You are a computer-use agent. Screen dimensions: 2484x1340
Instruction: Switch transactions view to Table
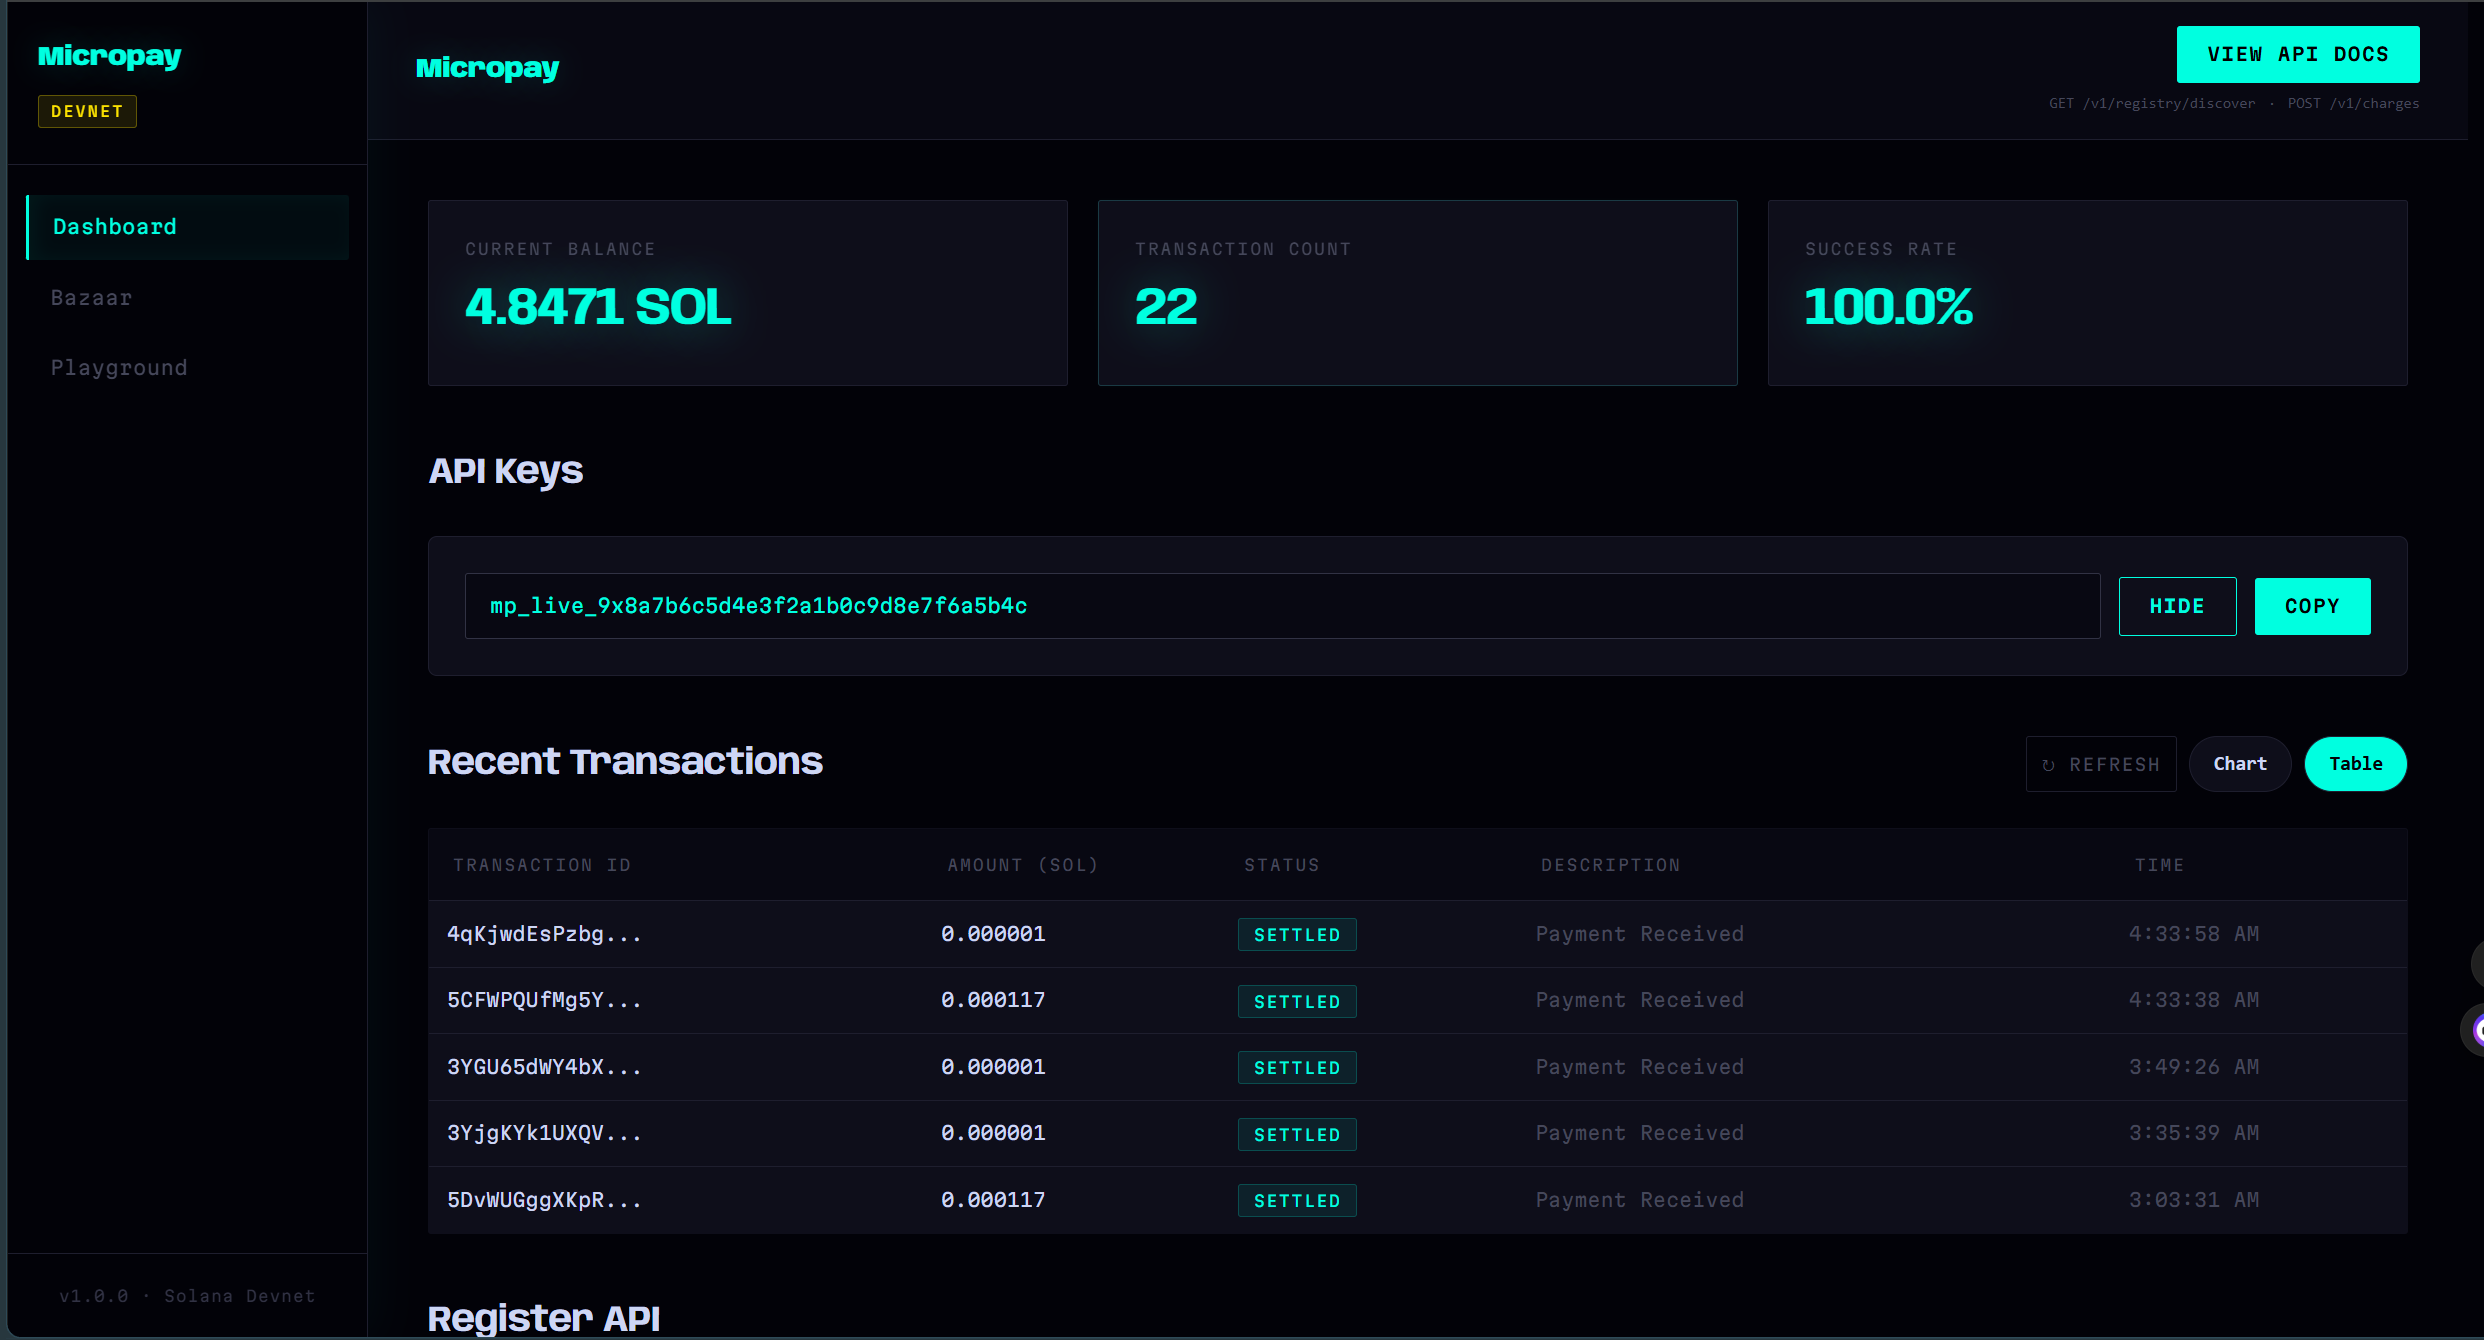click(x=2355, y=764)
